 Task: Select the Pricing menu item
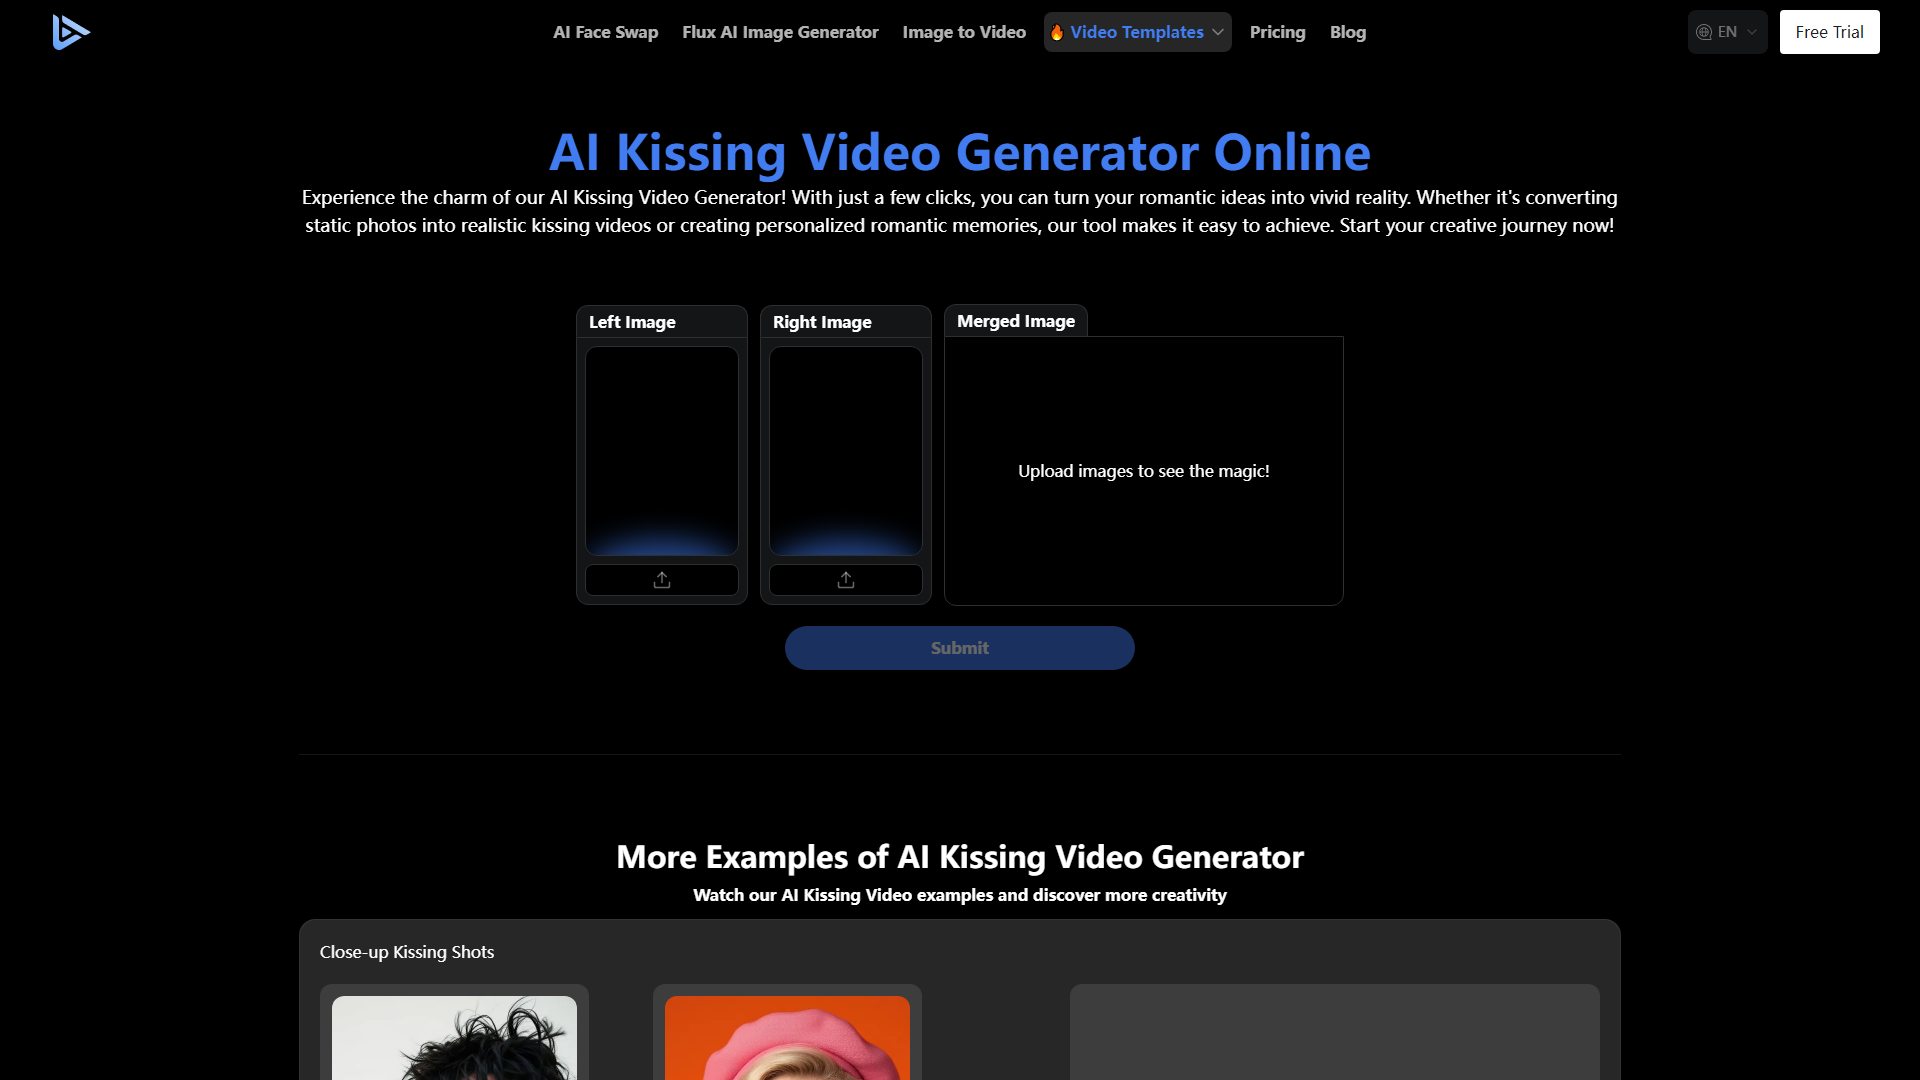(x=1275, y=32)
